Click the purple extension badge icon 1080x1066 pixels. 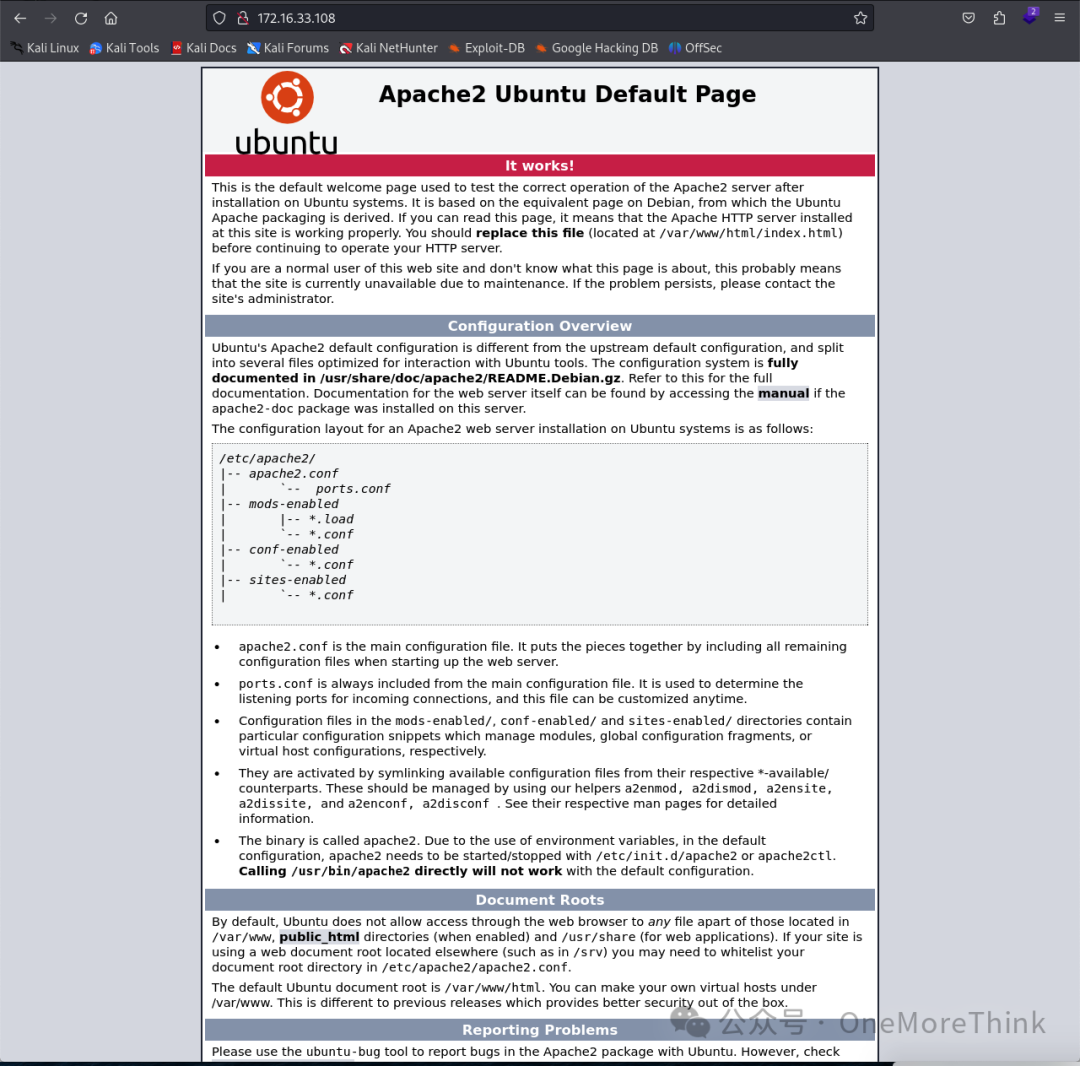pos(1030,17)
